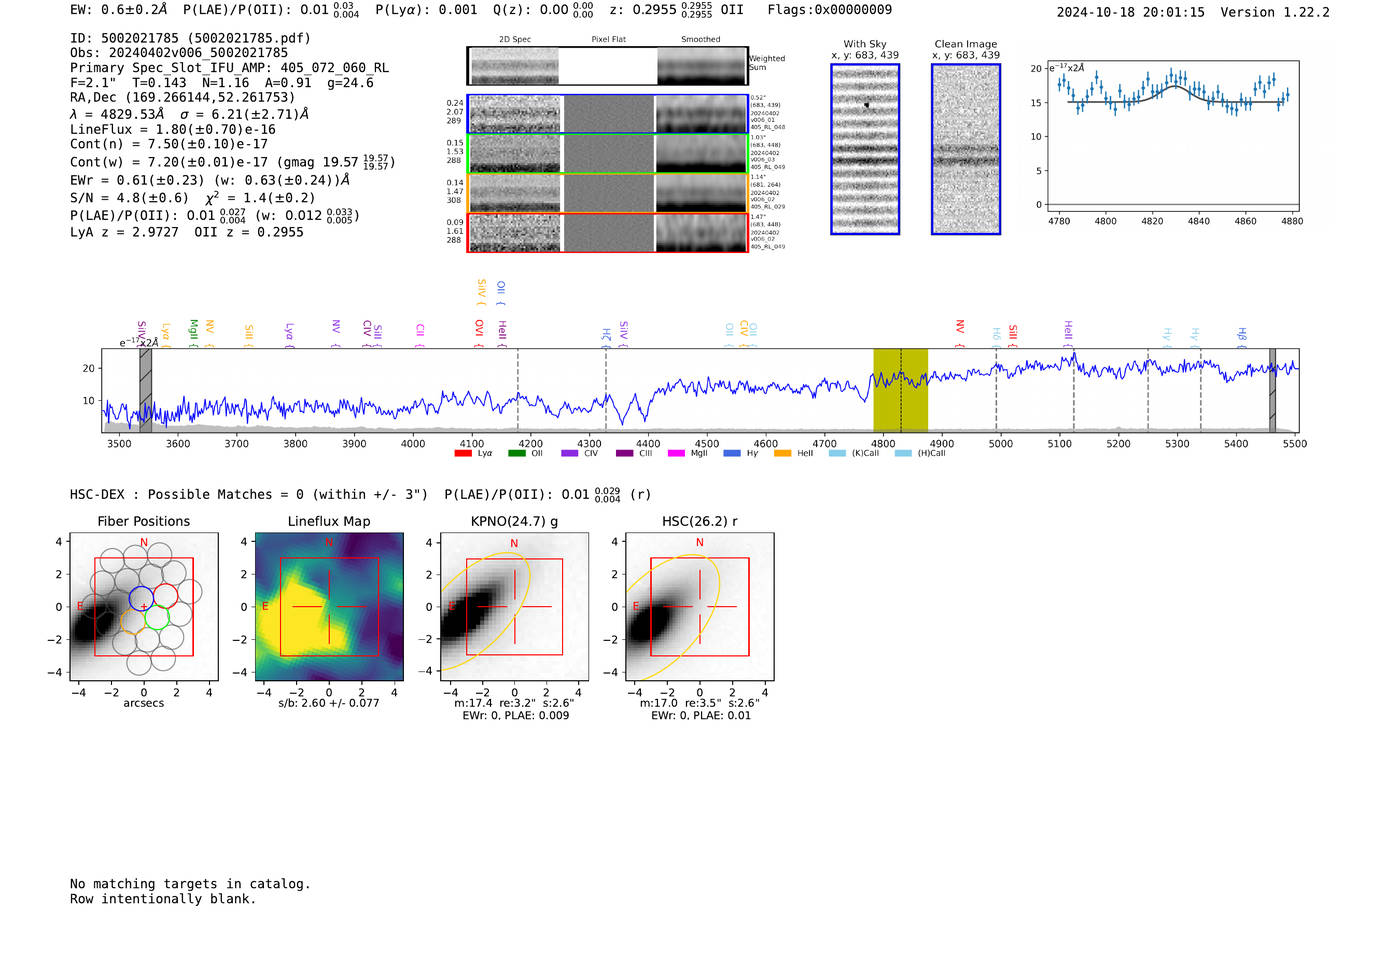
Task: Click the 'Cont(n) = 7.50(±0.10)e-17' line
Action: click(x=169, y=144)
